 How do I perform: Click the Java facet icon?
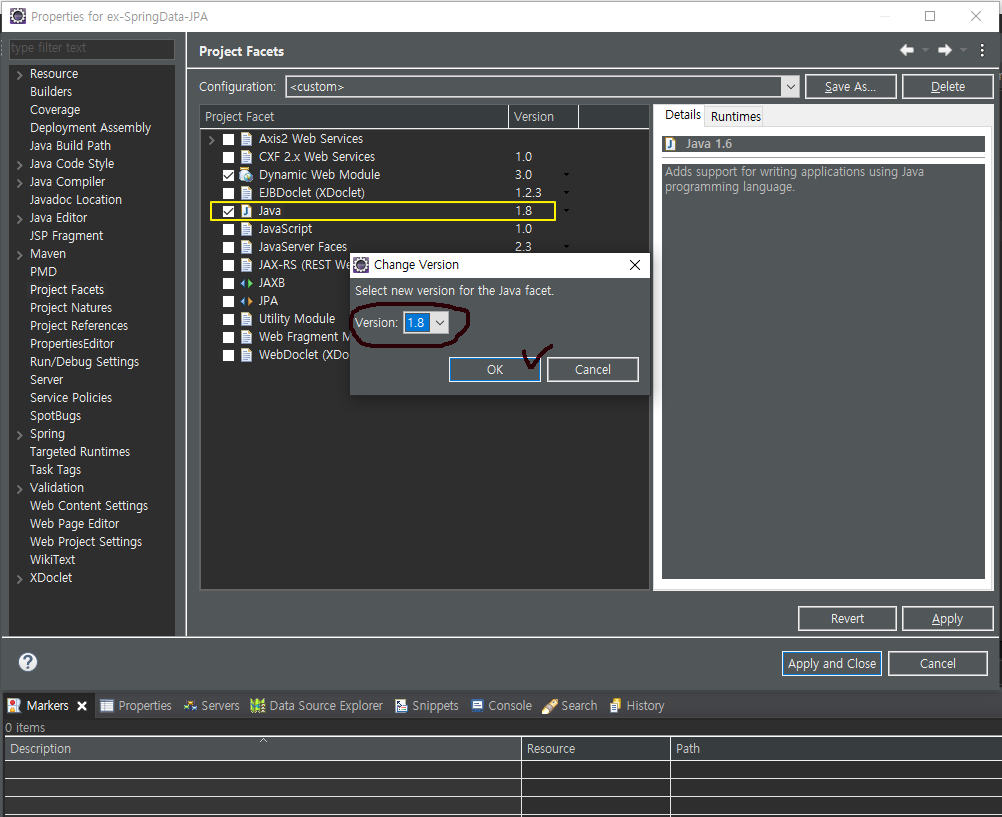pyautogui.click(x=246, y=211)
